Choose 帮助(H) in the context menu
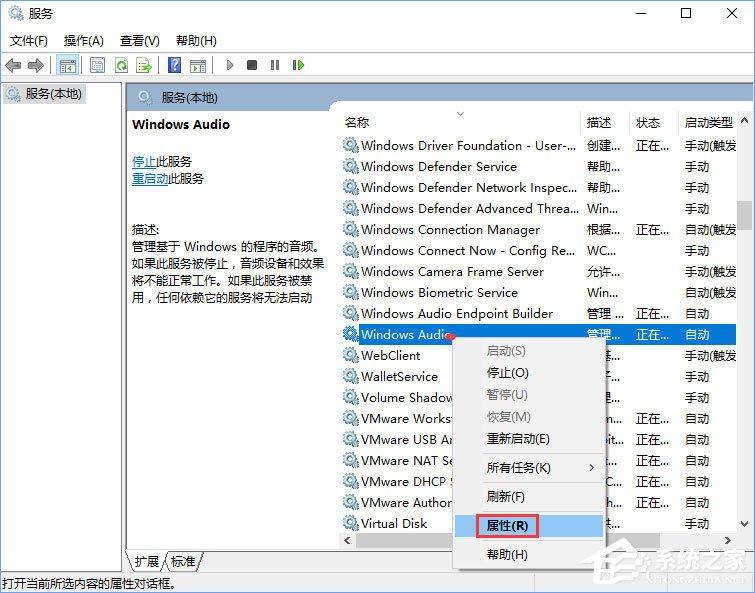This screenshot has height=593, width=755. pyautogui.click(x=529, y=554)
